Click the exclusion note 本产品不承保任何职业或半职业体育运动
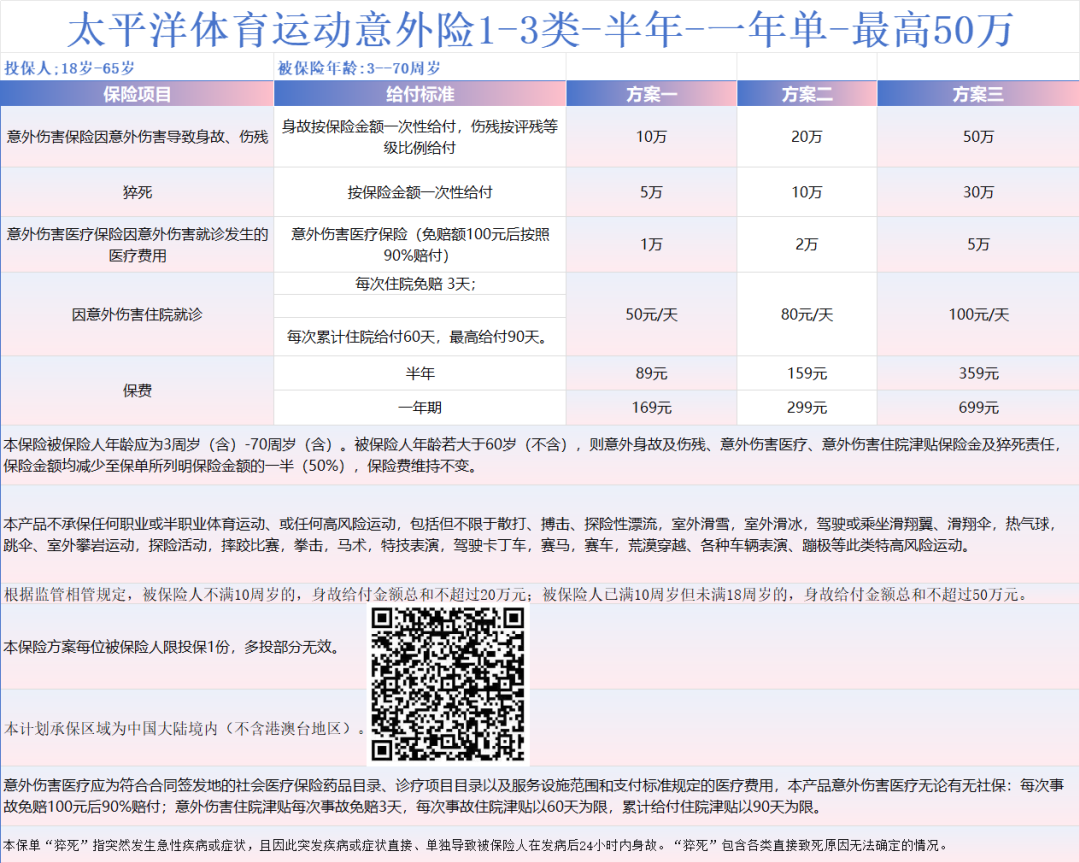Viewport: 1080px width, 863px height. (539, 534)
